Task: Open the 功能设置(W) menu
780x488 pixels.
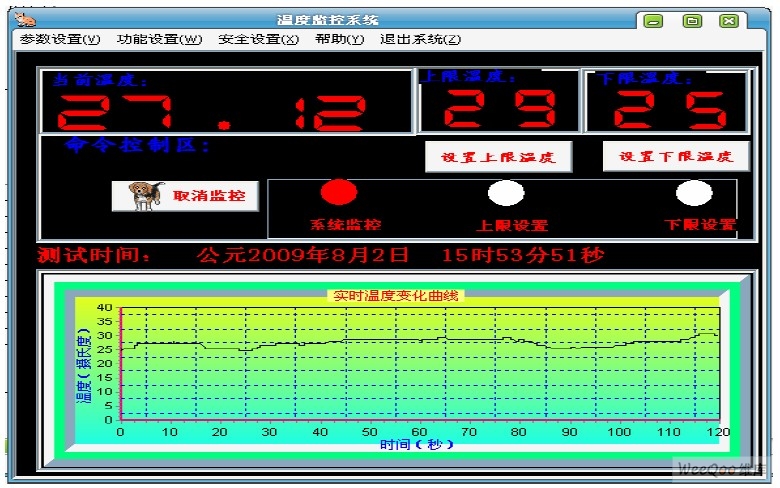Action: click(x=159, y=40)
